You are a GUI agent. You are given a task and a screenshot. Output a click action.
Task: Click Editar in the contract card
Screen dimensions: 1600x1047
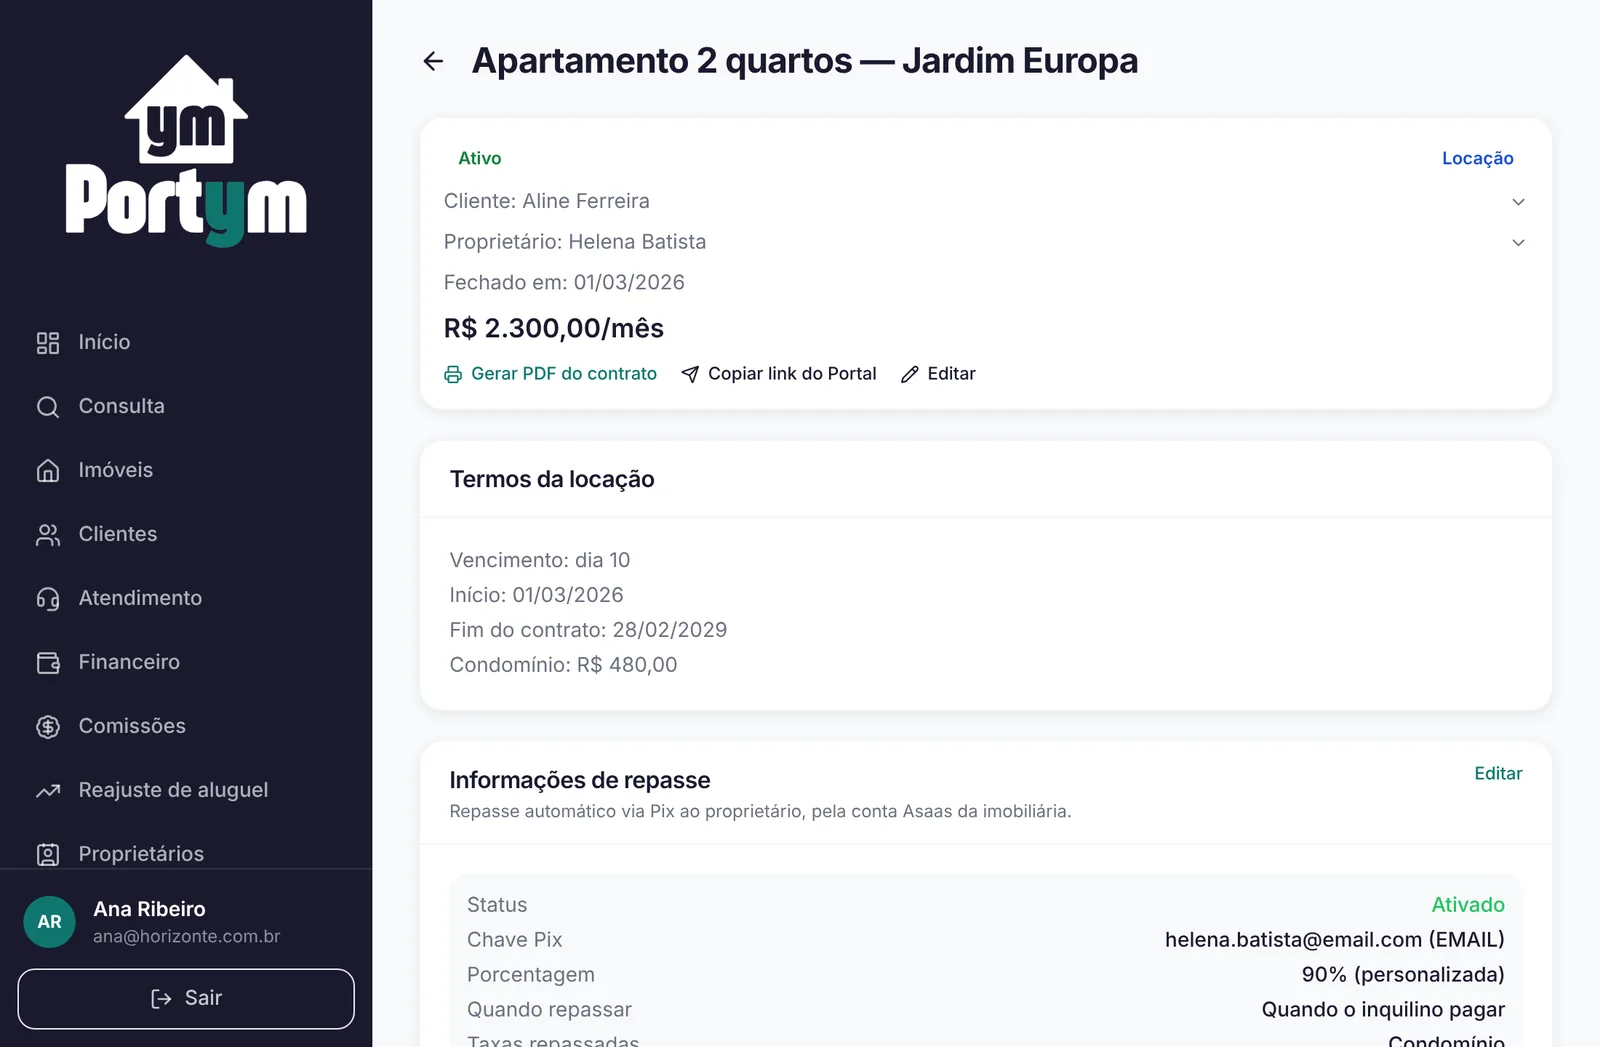938,374
